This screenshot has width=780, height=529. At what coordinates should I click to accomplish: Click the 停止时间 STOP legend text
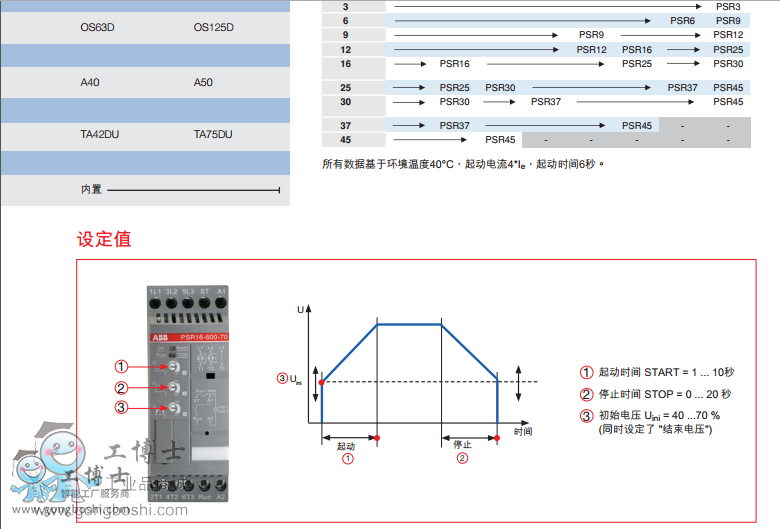(664, 394)
